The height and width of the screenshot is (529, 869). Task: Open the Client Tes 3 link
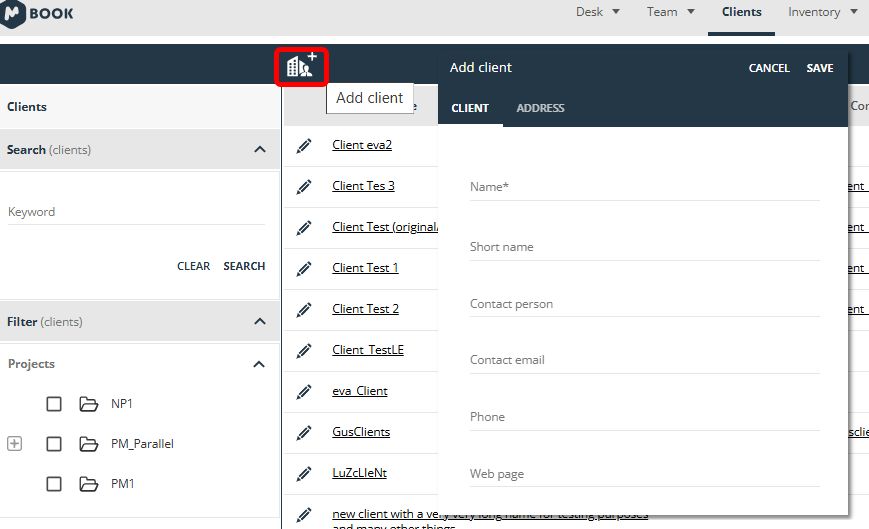click(x=363, y=186)
